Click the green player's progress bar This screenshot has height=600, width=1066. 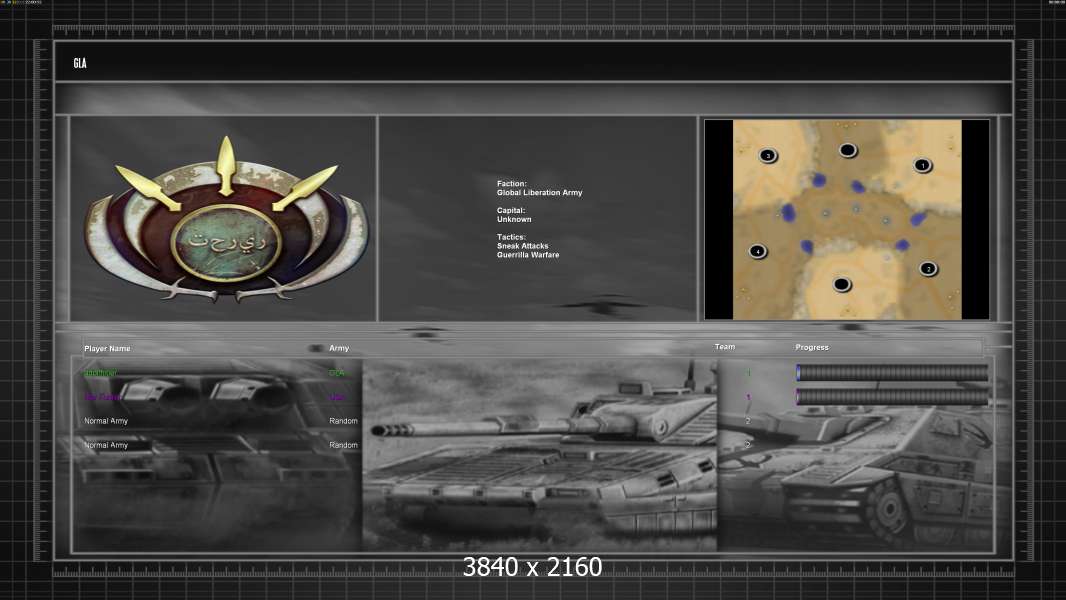(x=892, y=373)
